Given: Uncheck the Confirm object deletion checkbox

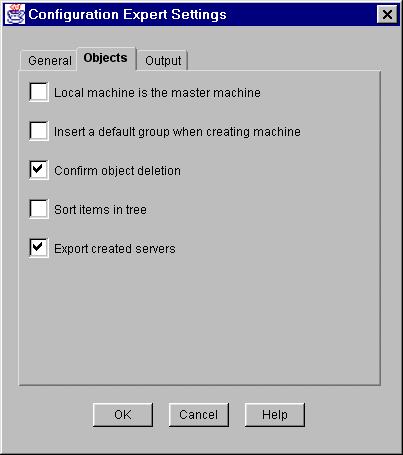Looking at the screenshot, I should tap(39, 170).
